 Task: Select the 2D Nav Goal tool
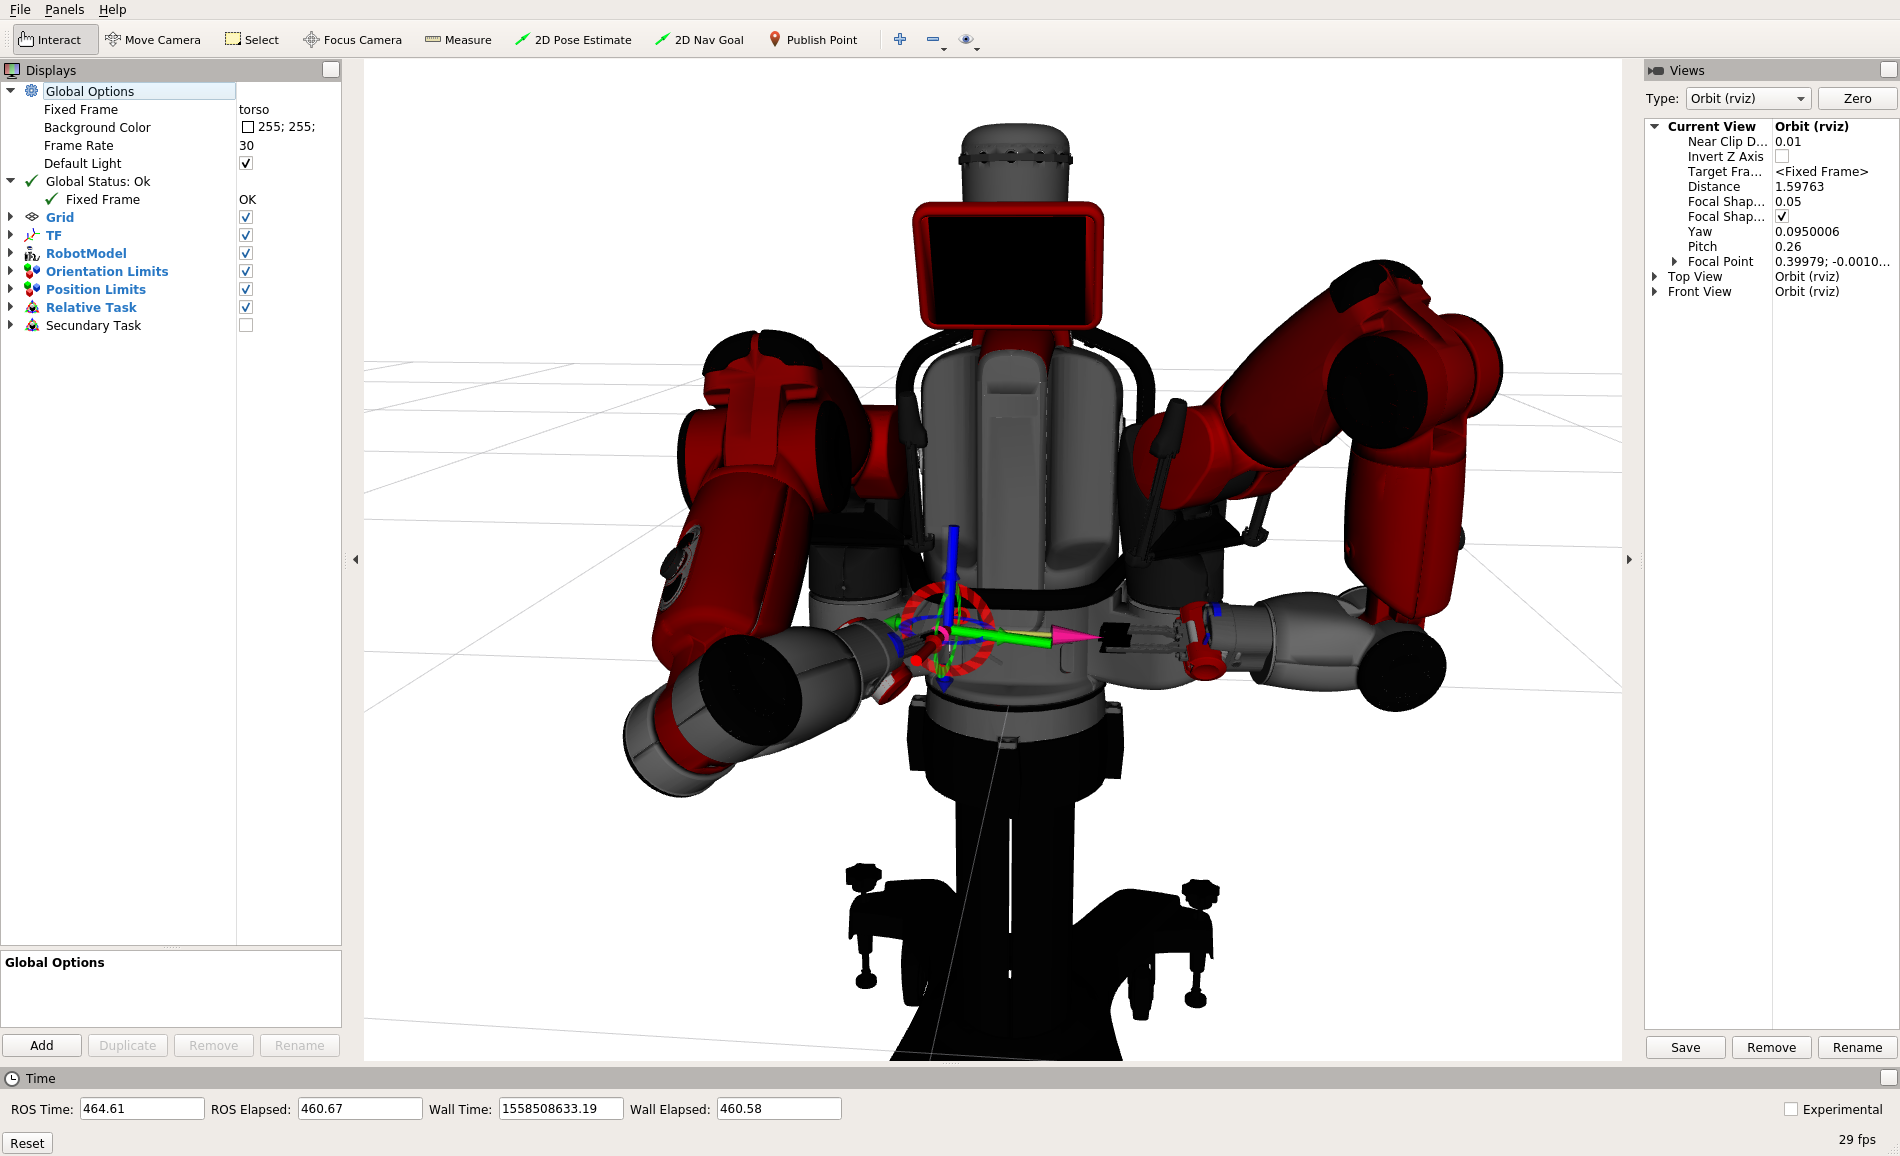coord(699,40)
